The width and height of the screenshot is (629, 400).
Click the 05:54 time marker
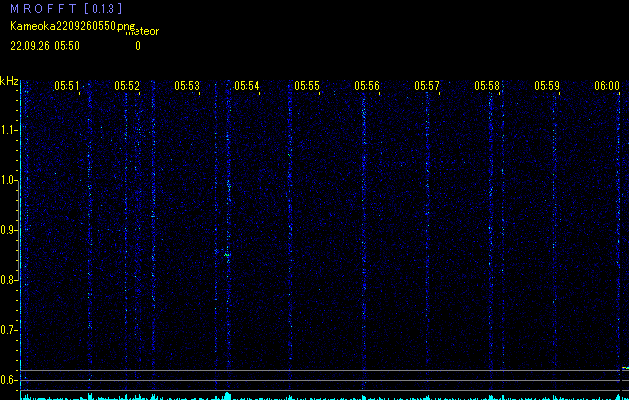(x=247, y=85)
